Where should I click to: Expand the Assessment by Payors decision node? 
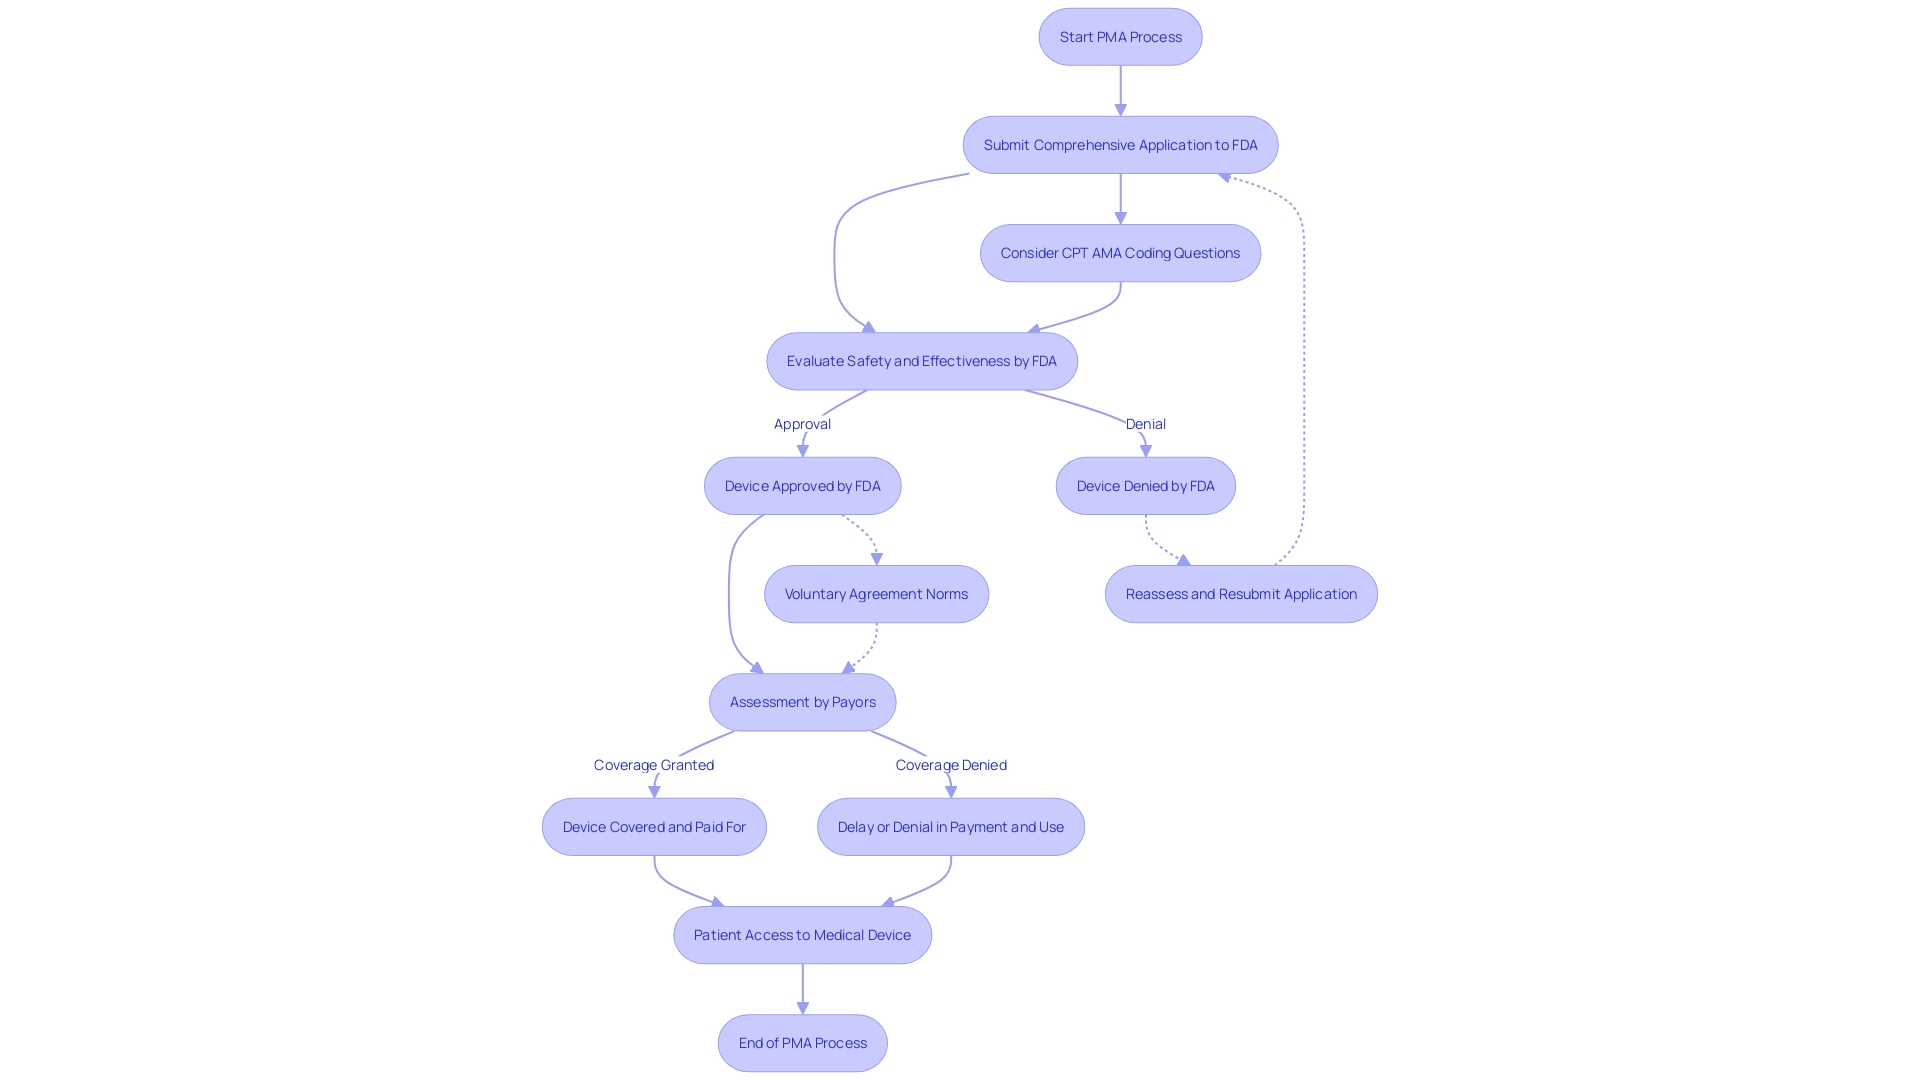coord(802,702)
